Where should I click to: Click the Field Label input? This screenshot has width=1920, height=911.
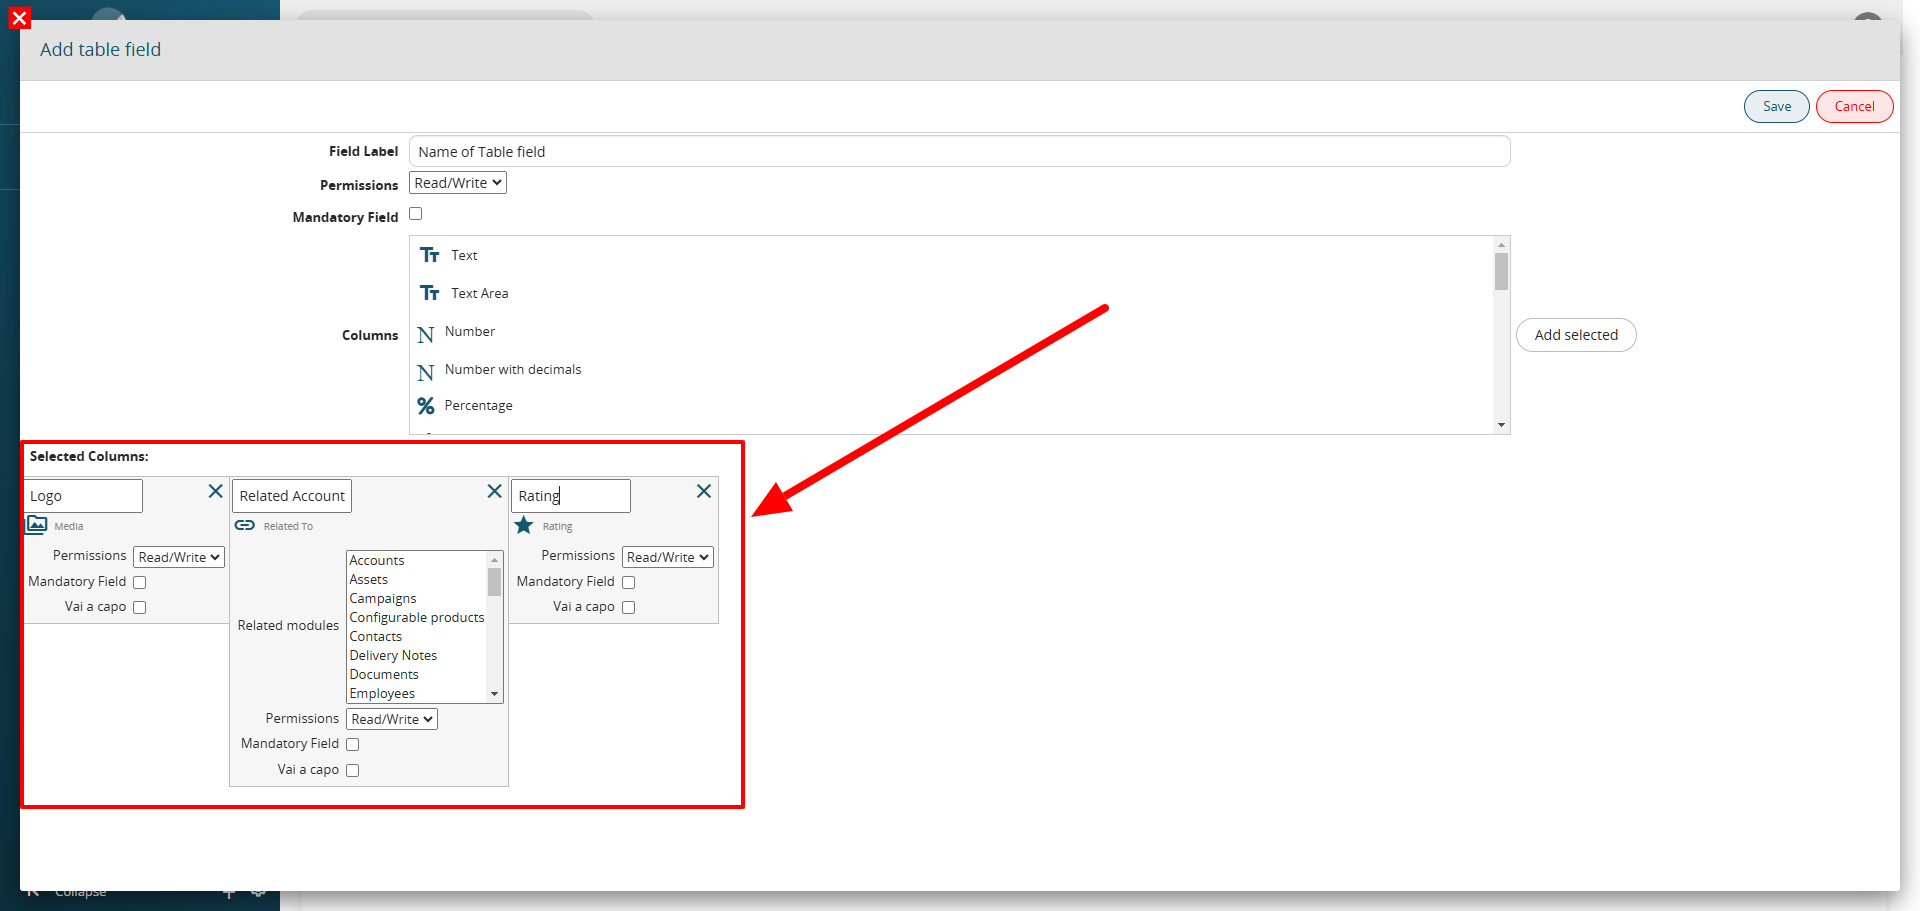(x=959, y=152)
